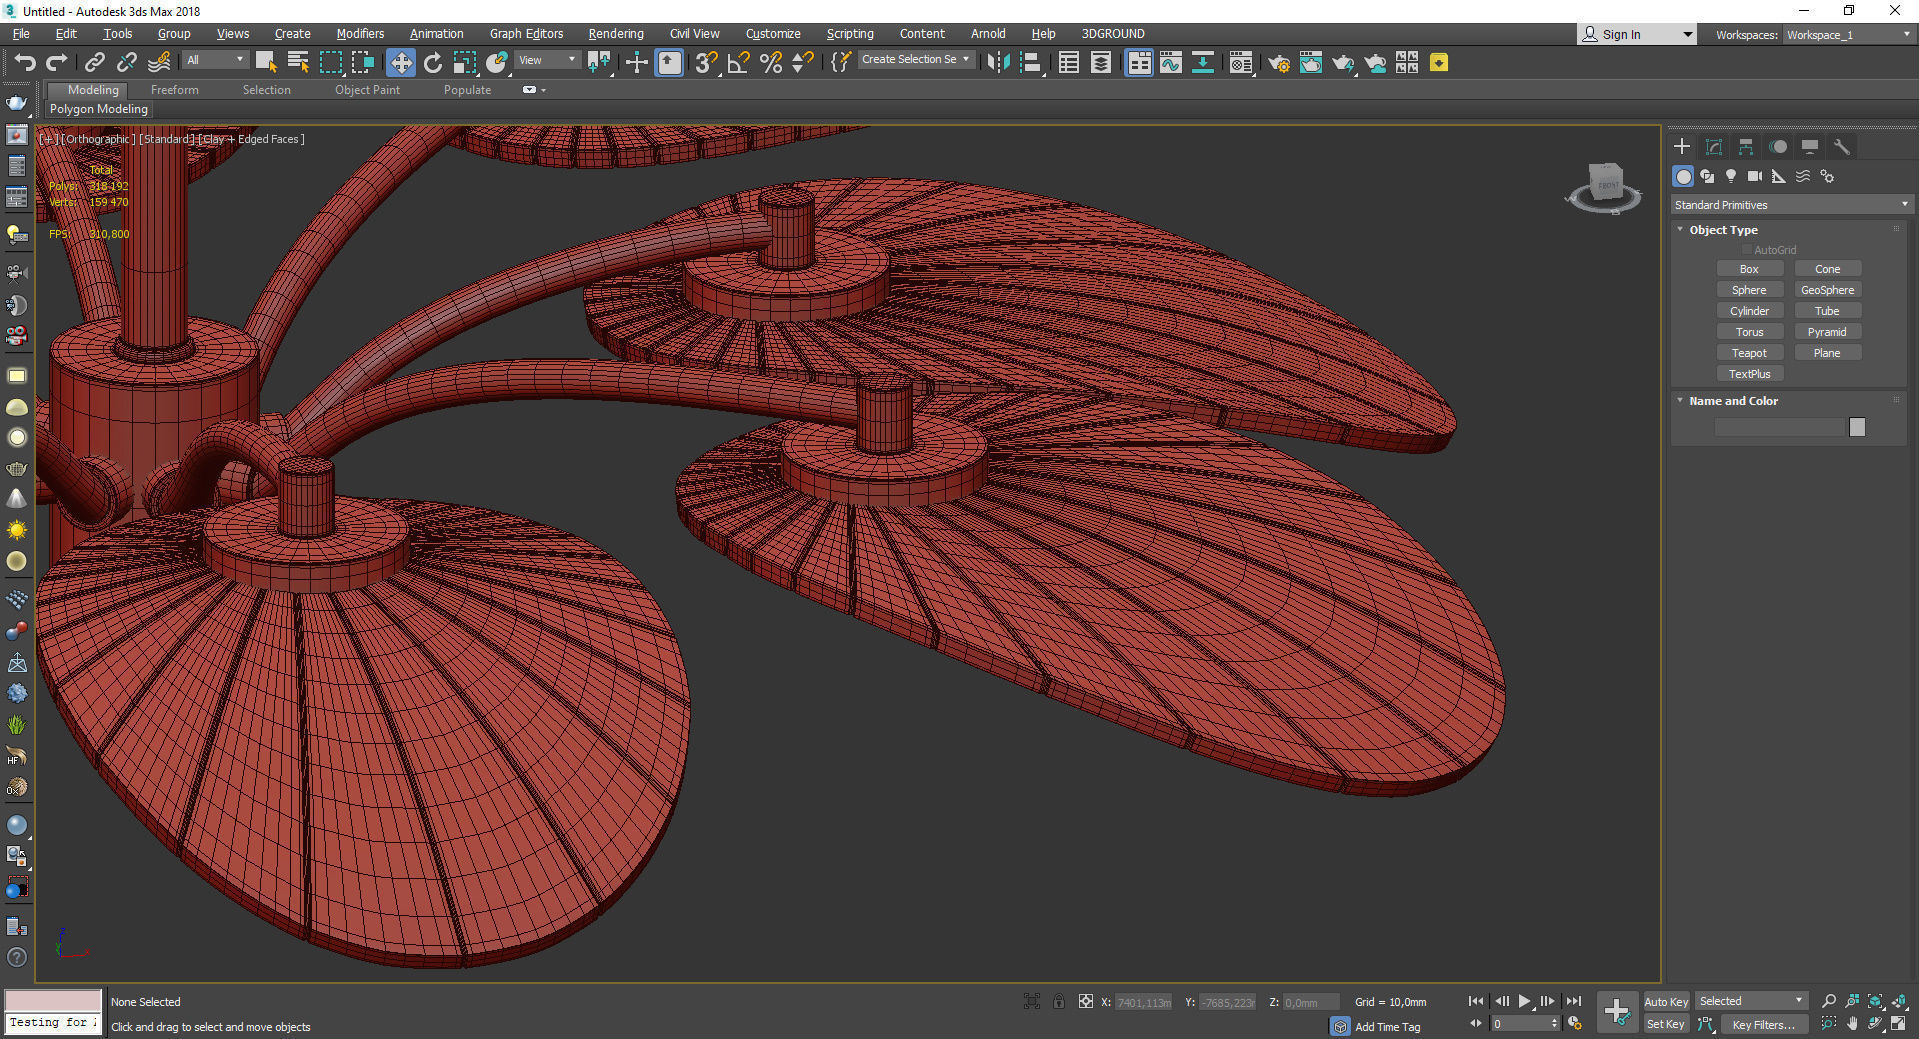
Task: Open the Graph Editors menu
Action: (x=526, y=34)
